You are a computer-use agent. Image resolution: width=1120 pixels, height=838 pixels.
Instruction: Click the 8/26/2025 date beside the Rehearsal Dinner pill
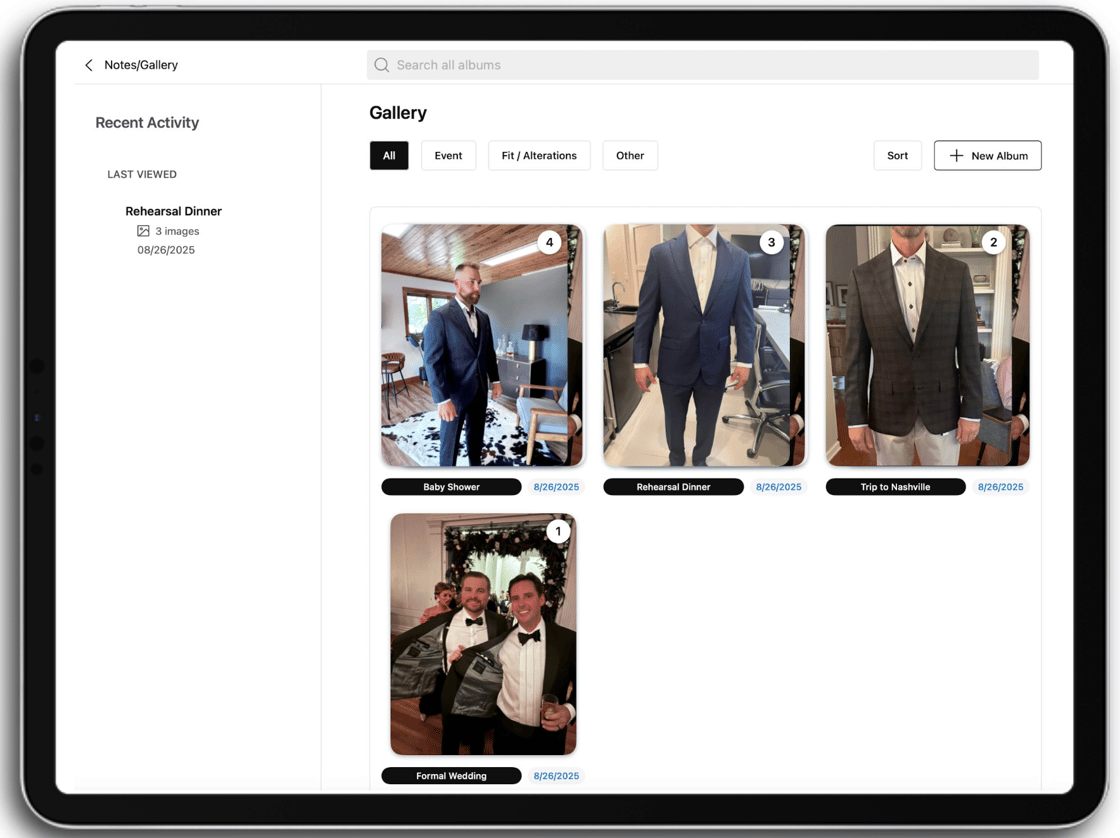(x=779, y=487)
